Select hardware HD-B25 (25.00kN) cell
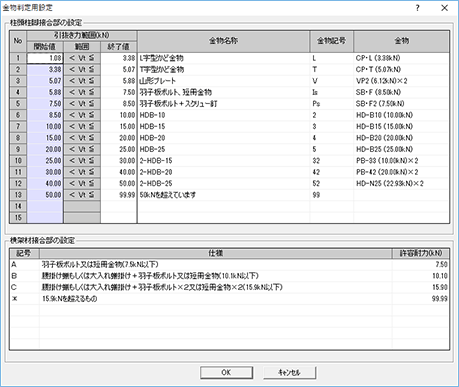Image resolution: width=459 pixels, height=387 pixels. (401, 149)
